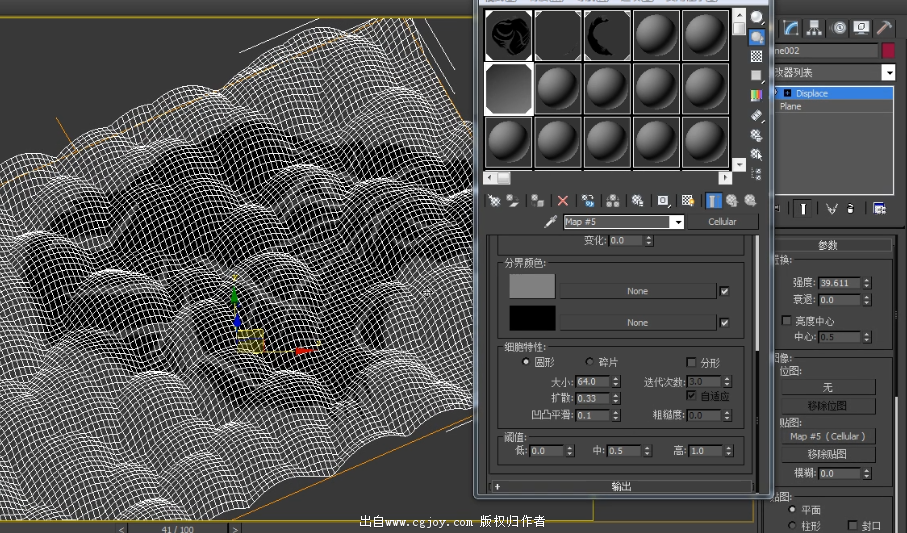The image size is (907, 533).
Task: Click the Cellular map type button
Action: 722,222
